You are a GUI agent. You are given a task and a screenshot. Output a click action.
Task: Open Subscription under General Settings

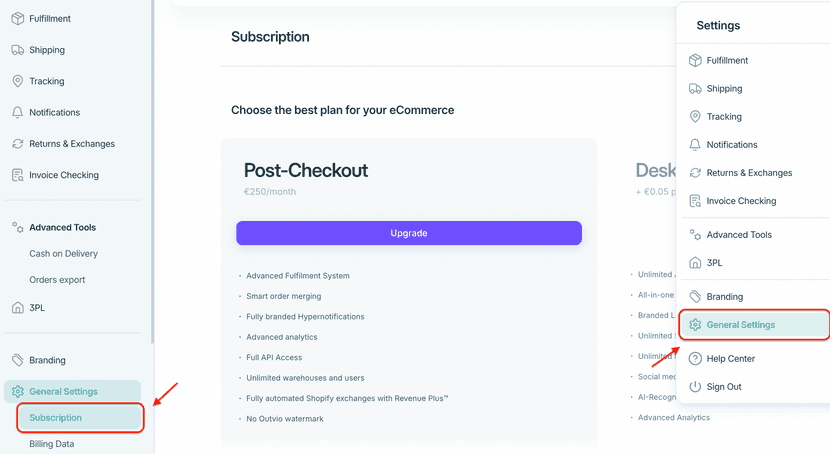56,418
